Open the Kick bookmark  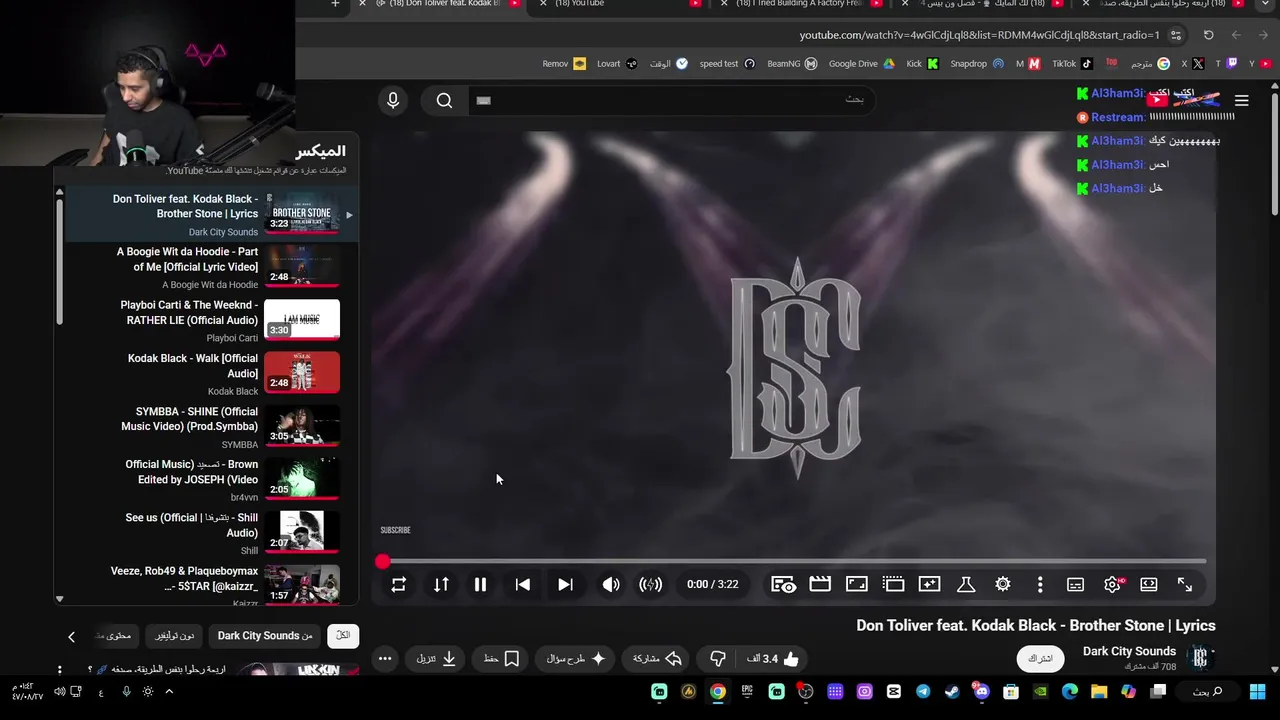click(x=922, y=64)
